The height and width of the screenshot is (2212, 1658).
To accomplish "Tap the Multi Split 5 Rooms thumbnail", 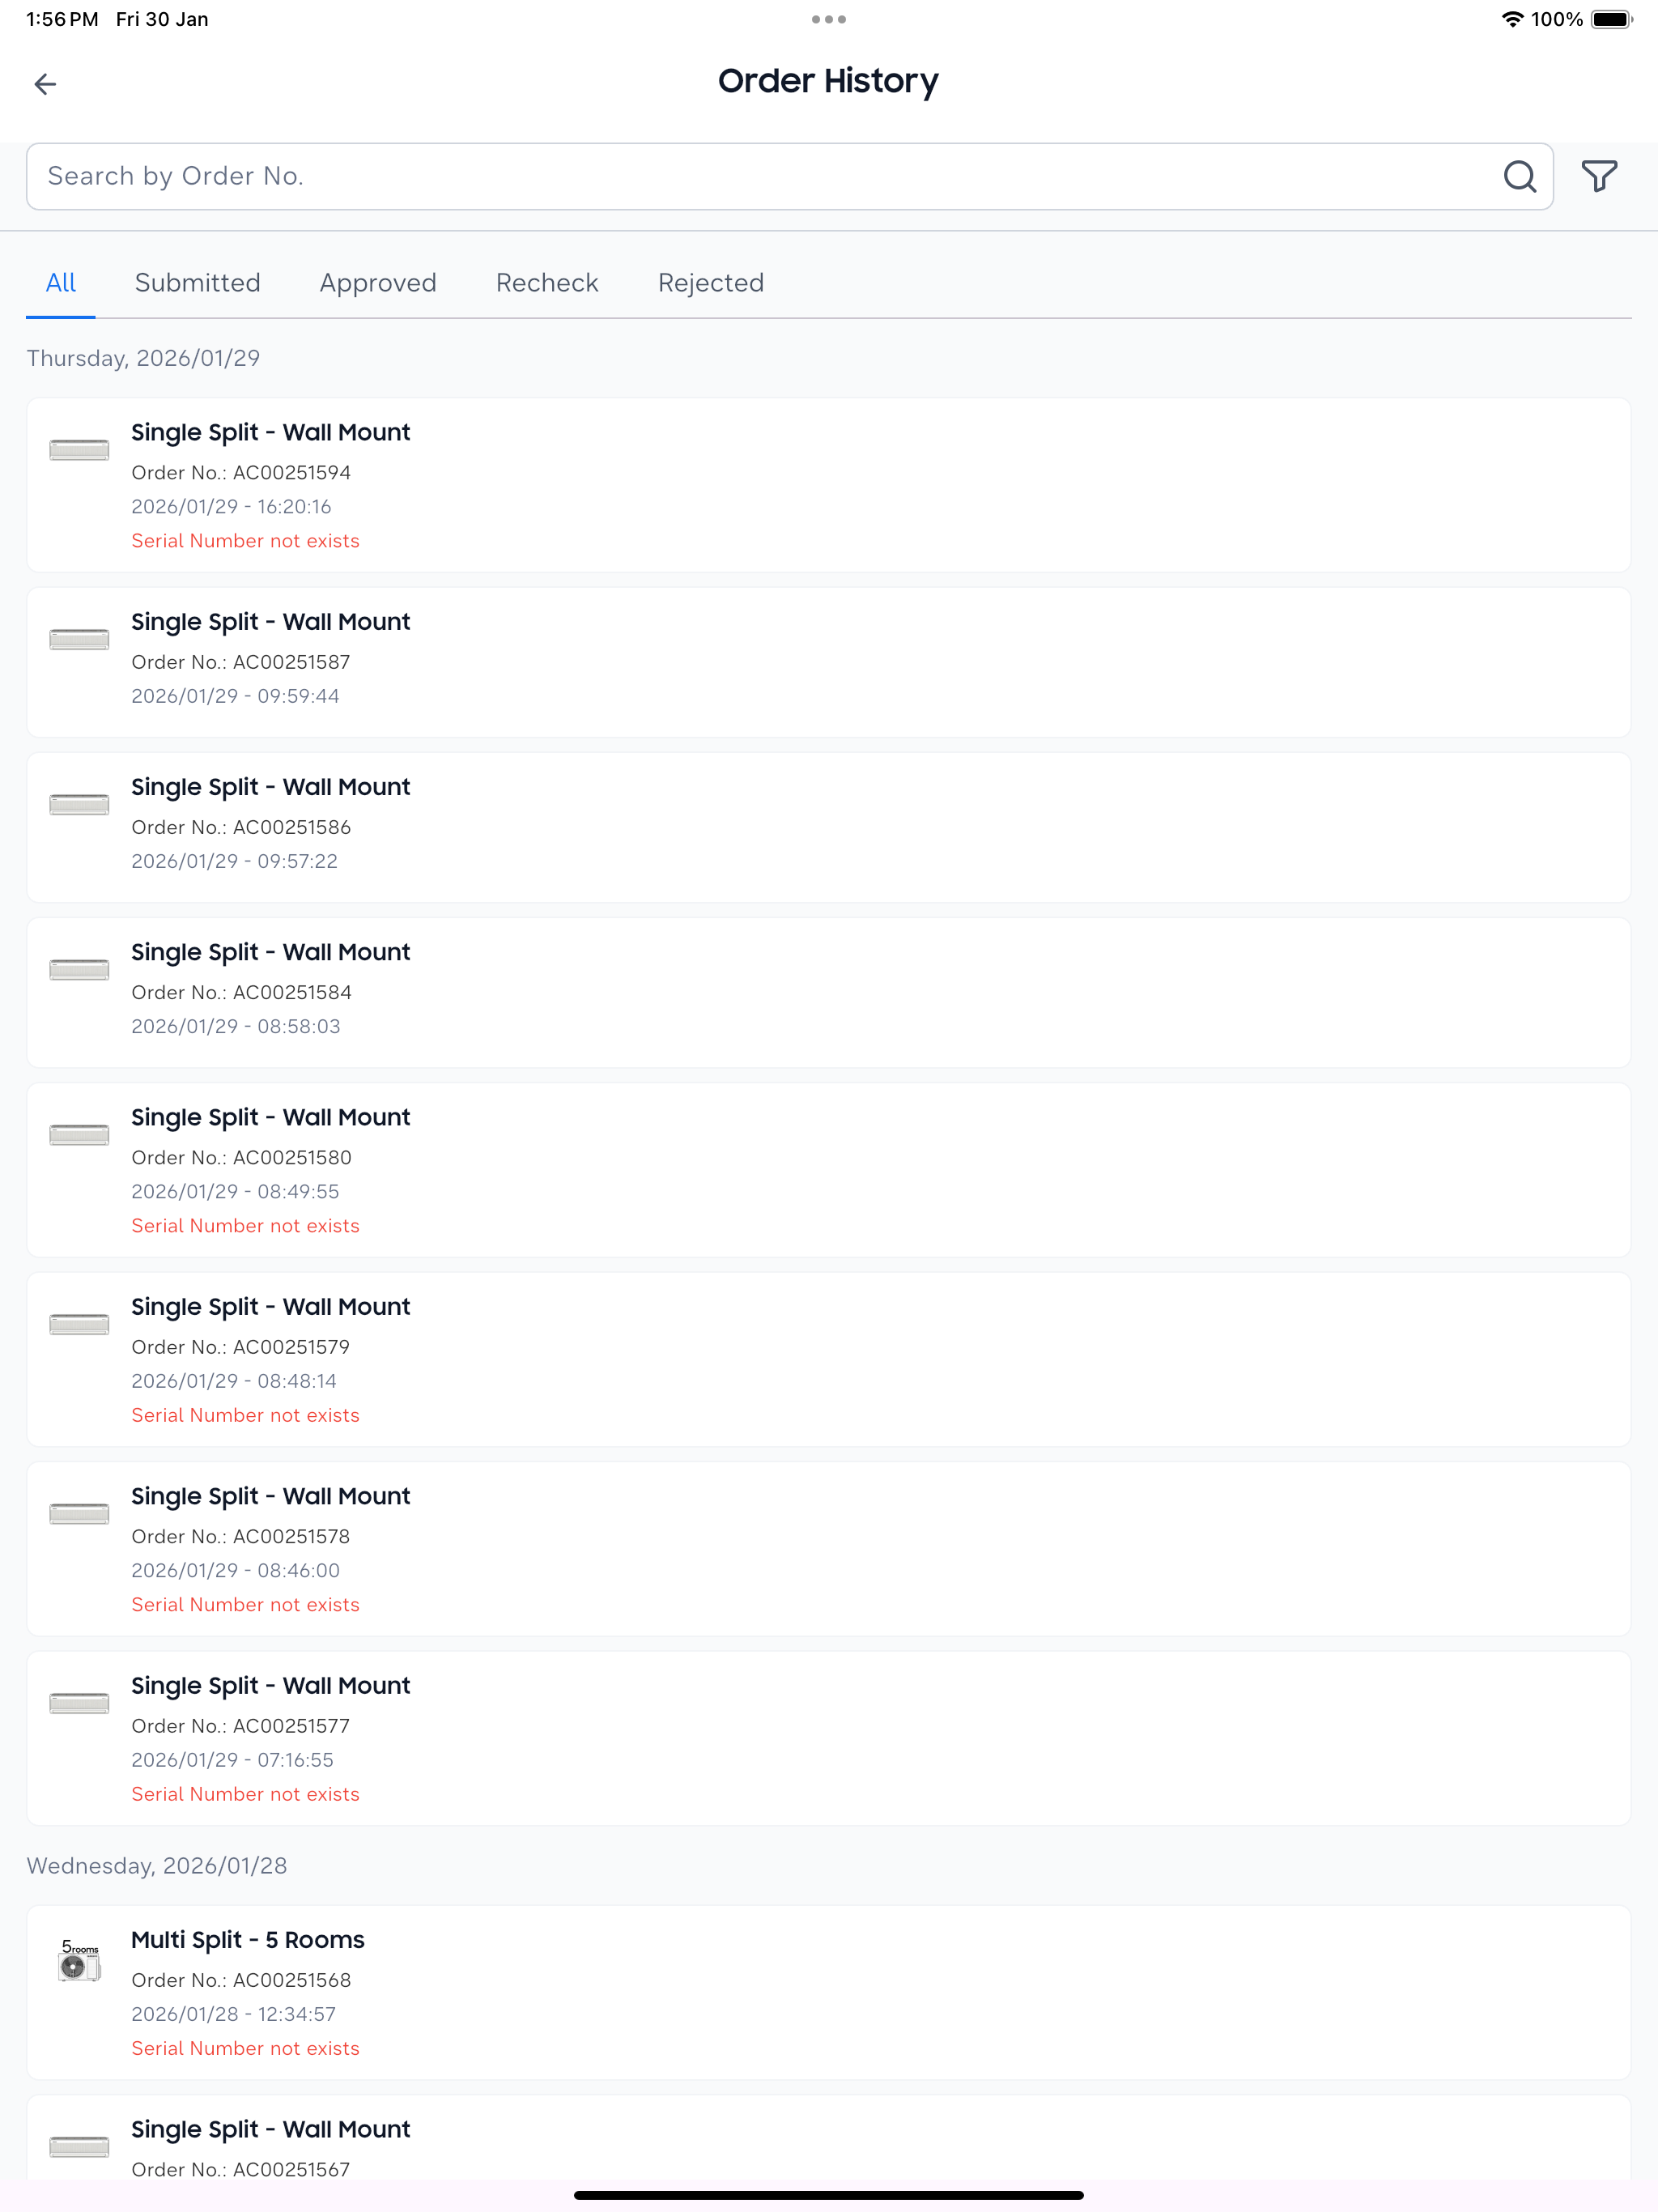I will pos(79,1960).
